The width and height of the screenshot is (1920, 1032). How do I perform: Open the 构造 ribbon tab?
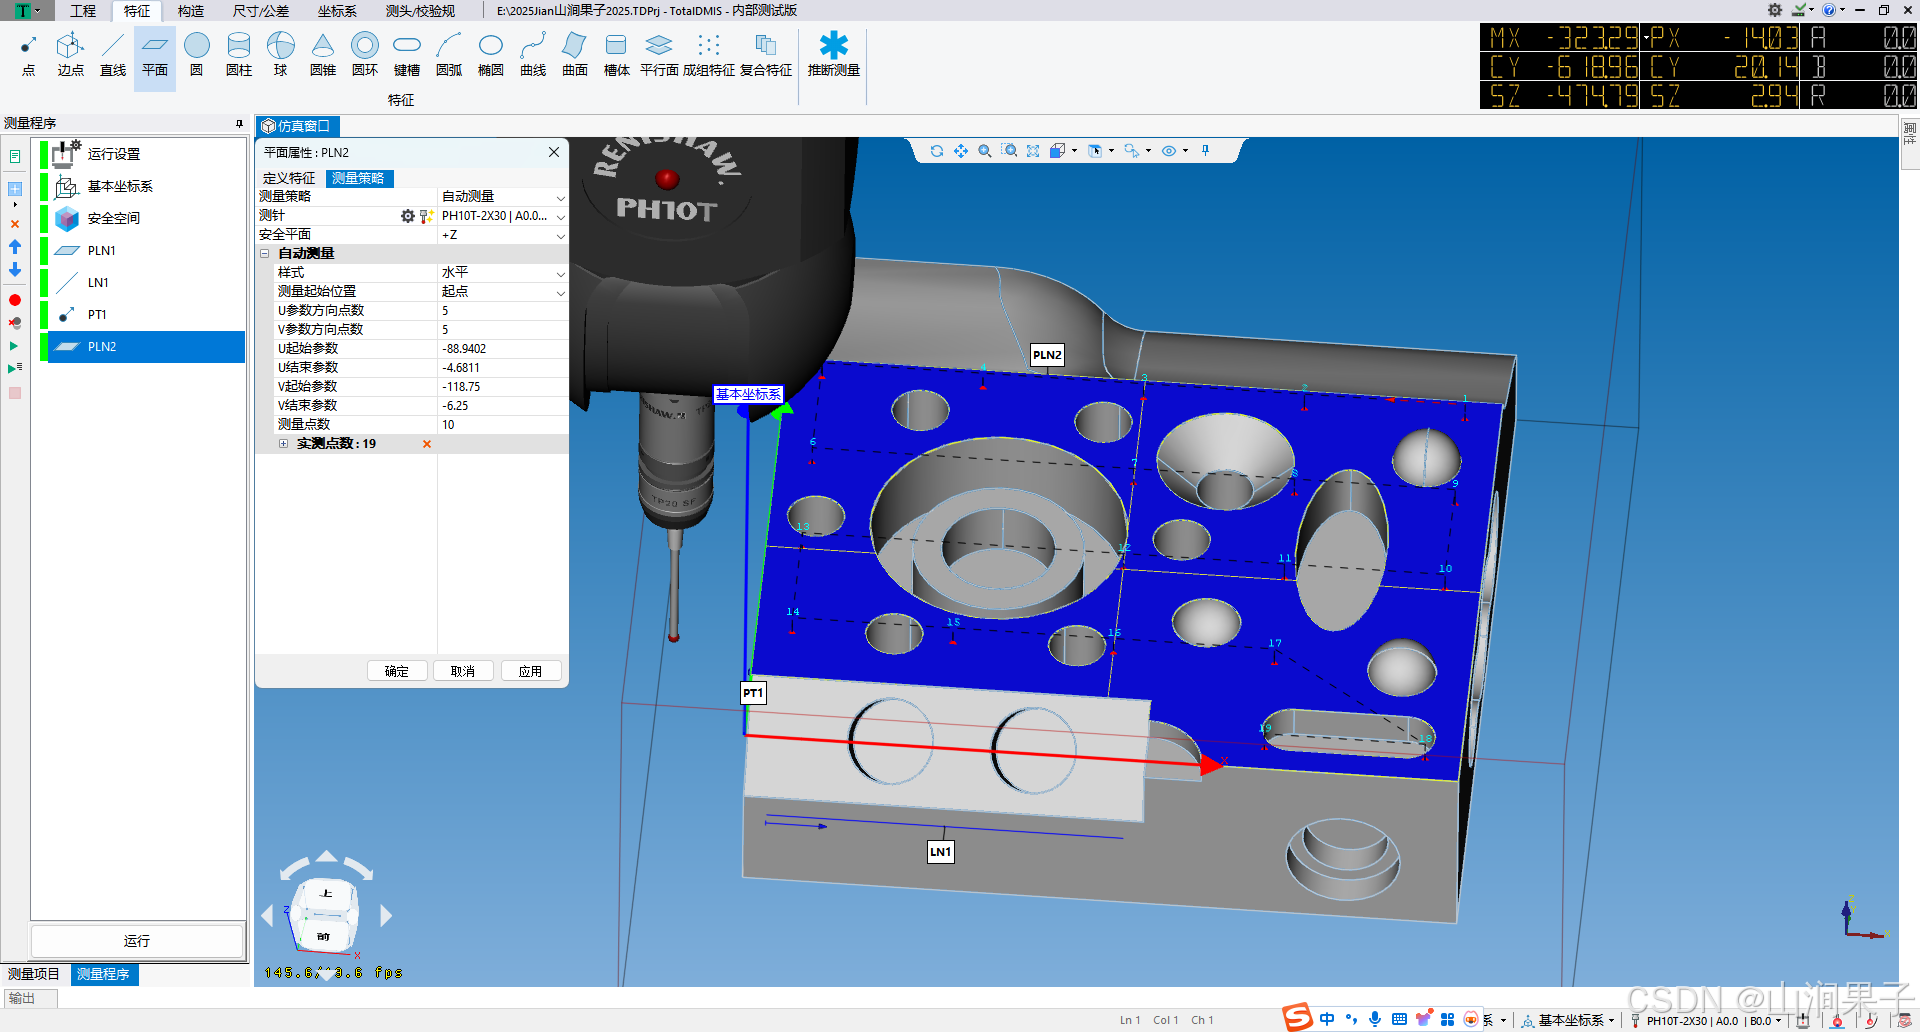[191, 11]
